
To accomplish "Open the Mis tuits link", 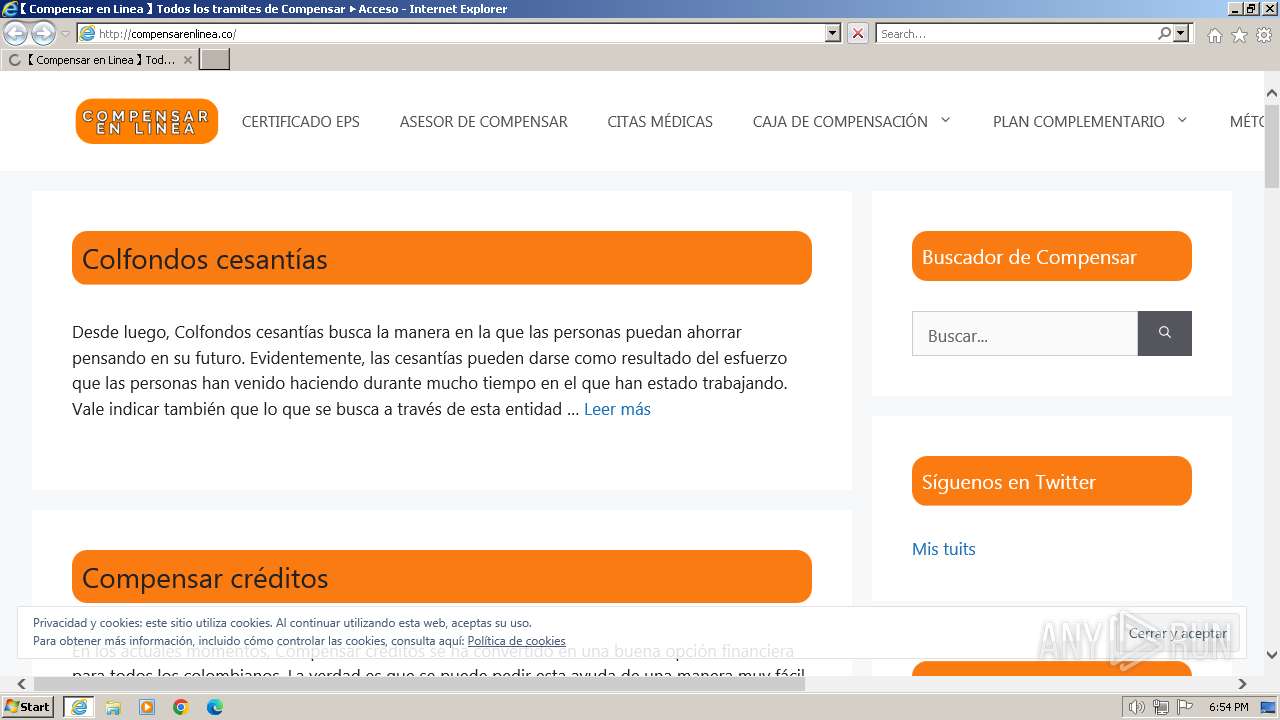I will pyautogui.click(x=944, y=549).
